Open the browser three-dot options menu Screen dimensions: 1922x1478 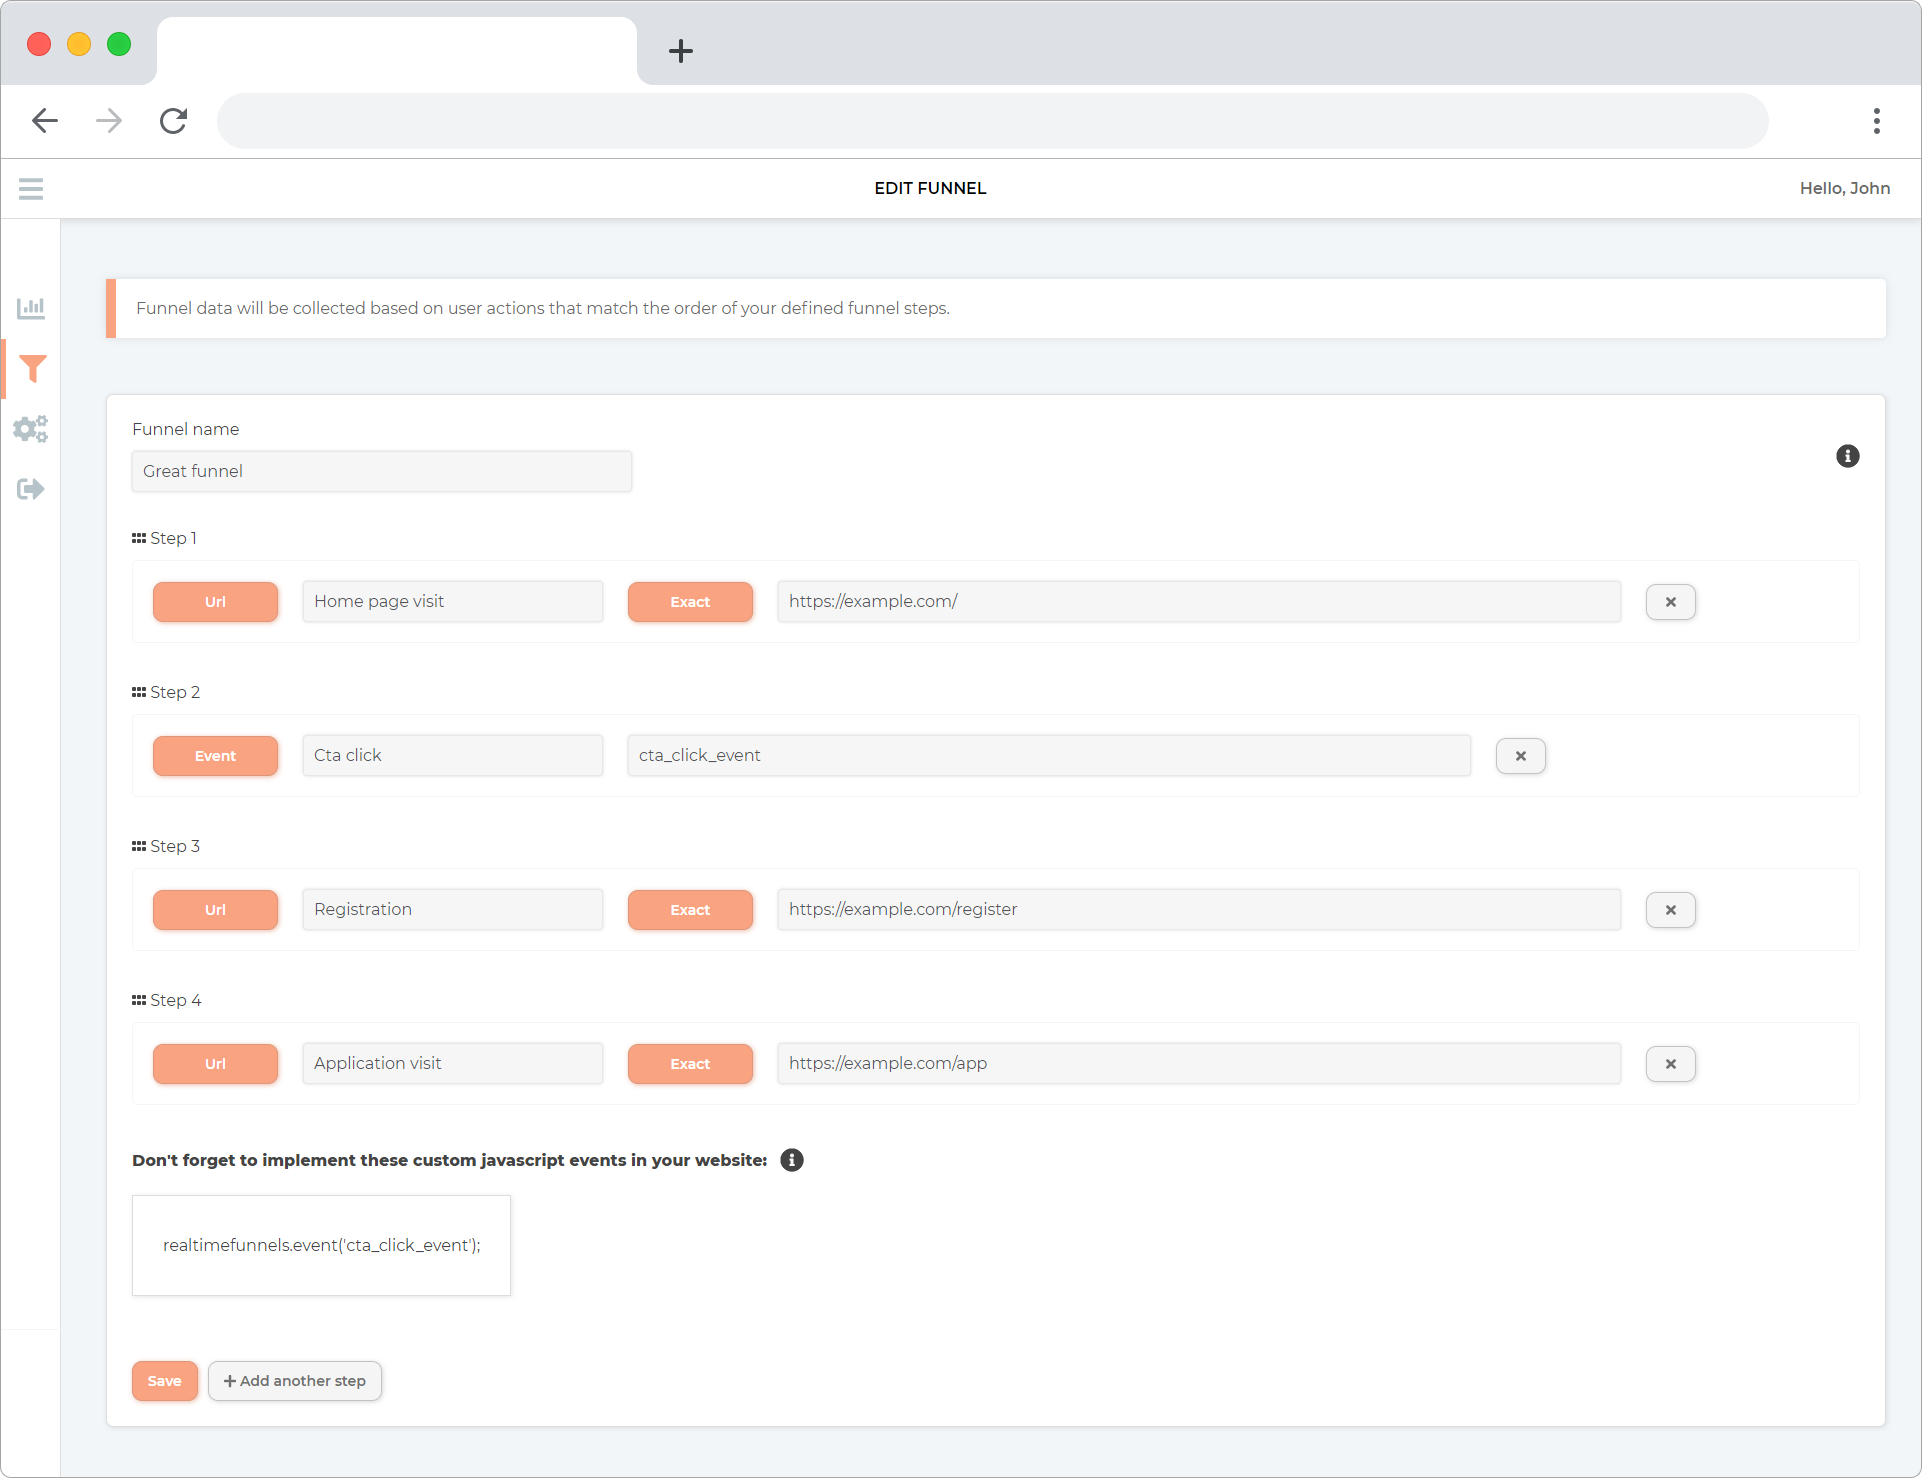tap(1877, 120)
